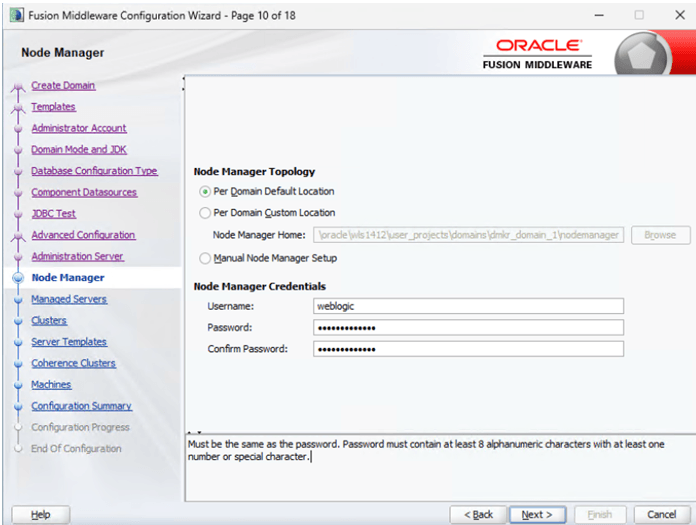Click the Node Manager Home path field
The height and width of the screenshot is (525, 696).
click(468, 235)
